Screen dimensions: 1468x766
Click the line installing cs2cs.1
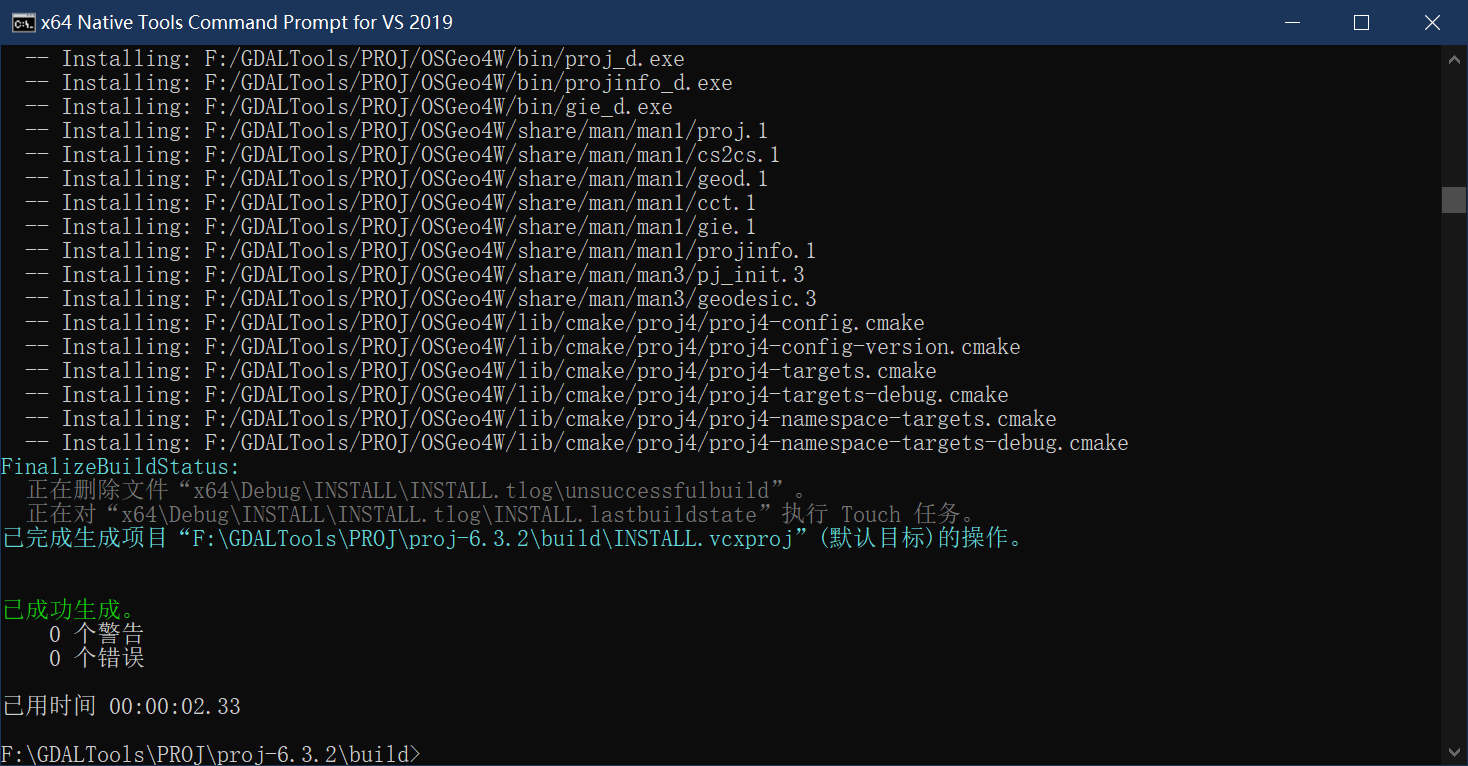pyautogui.click(x=403, y=155)
